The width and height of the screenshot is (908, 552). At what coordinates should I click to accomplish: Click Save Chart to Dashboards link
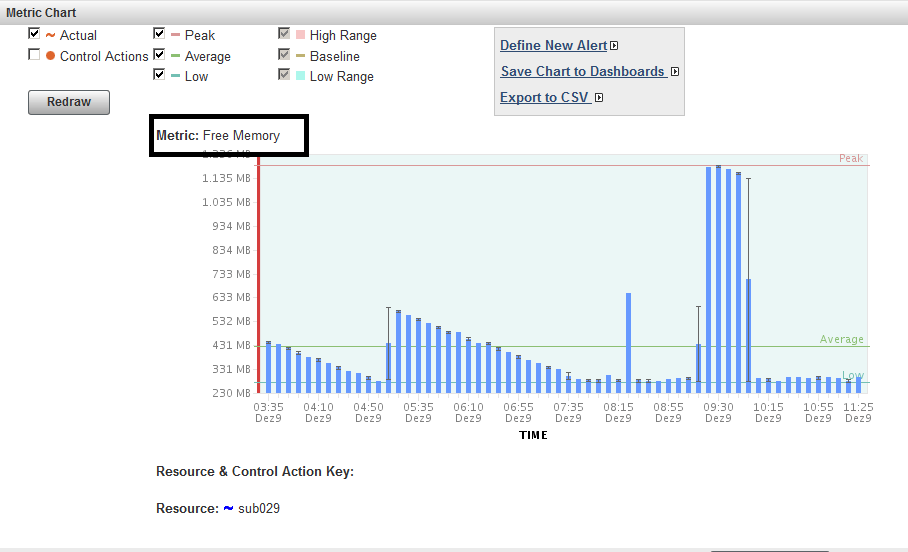pos(583,71)
